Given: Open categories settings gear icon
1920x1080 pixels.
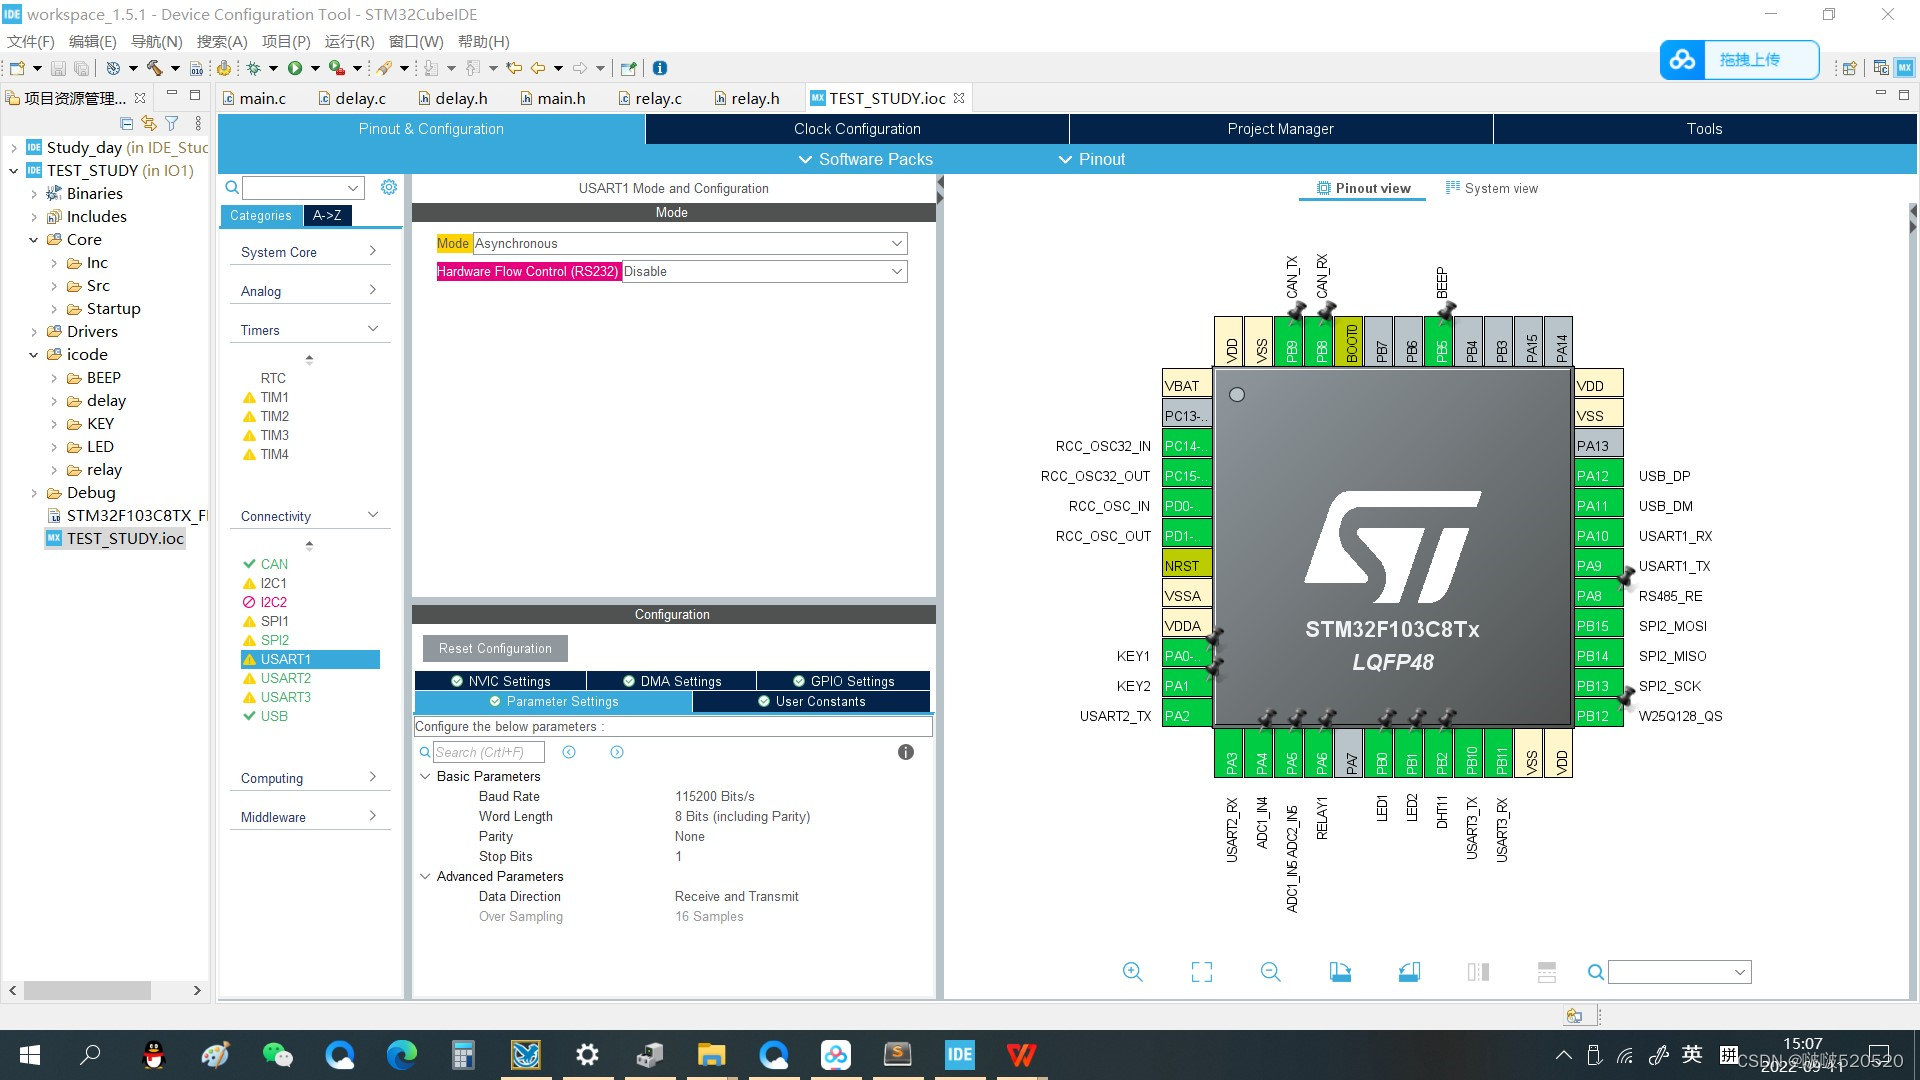Looking at the screenshot, I should coord(389,188).
